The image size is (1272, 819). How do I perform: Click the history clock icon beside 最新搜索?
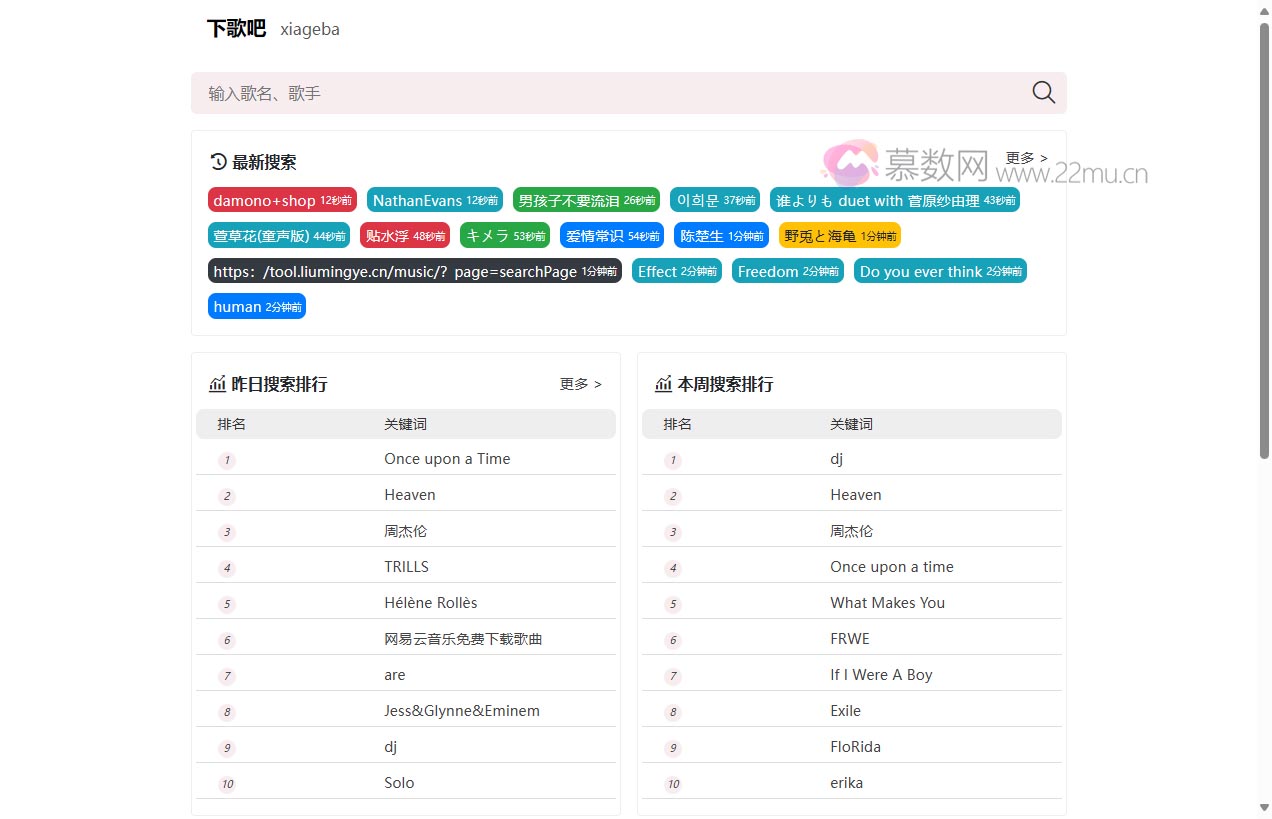pos(218,162)
